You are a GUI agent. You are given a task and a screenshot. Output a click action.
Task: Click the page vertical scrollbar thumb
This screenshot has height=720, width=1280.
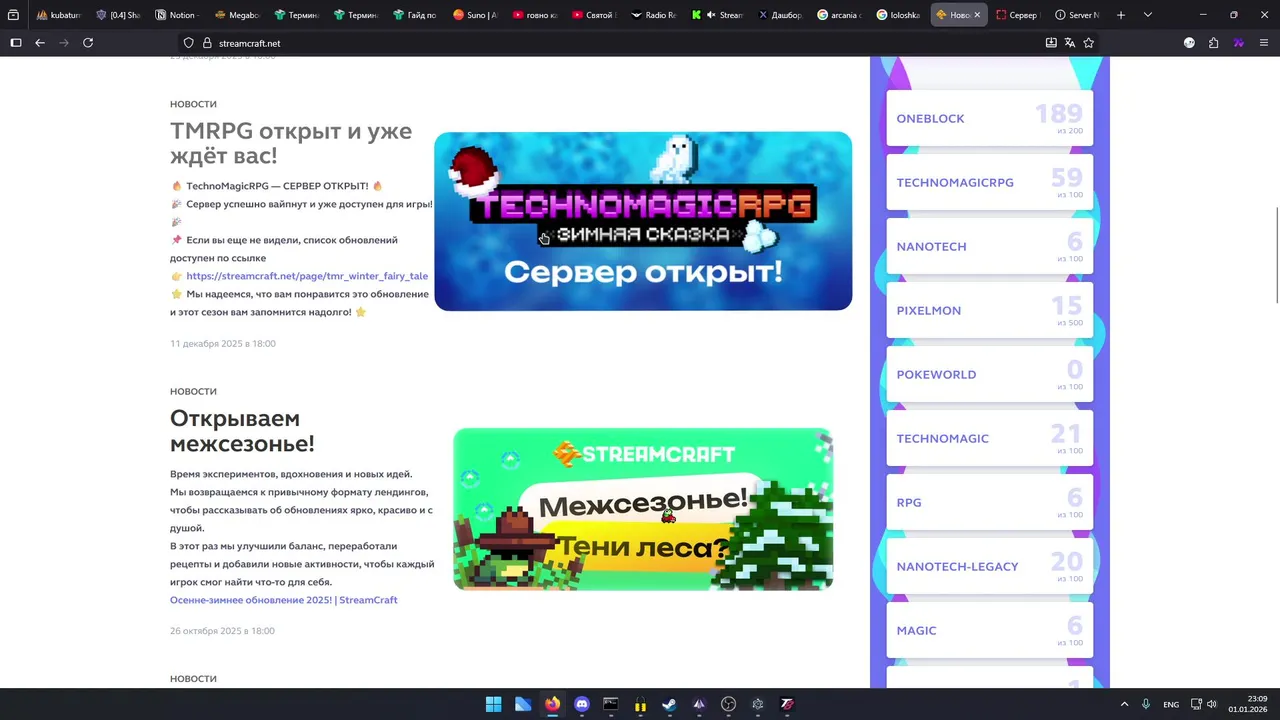tap(1276, 254)
